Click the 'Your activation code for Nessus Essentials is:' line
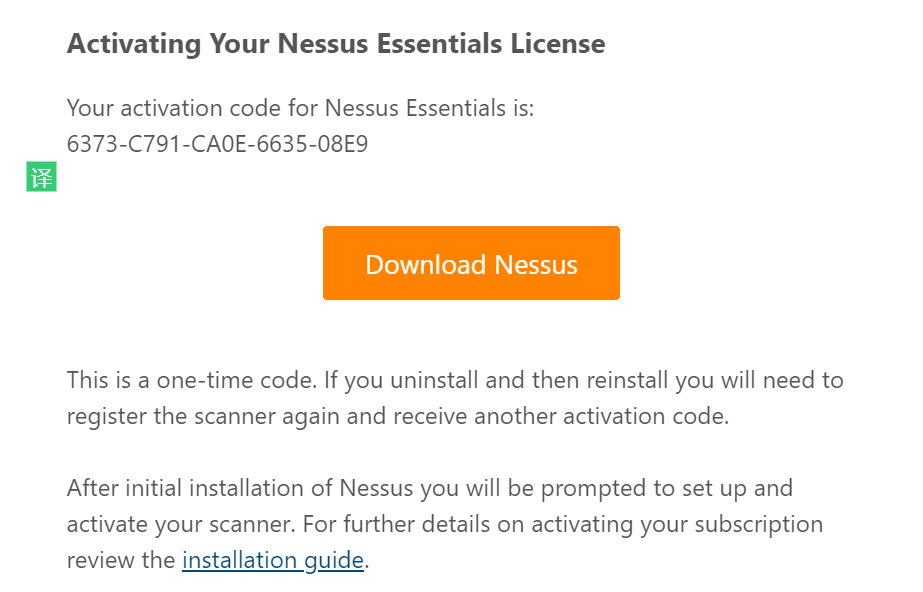Screen dimensions: 923x592 click(x=300, y=108)
